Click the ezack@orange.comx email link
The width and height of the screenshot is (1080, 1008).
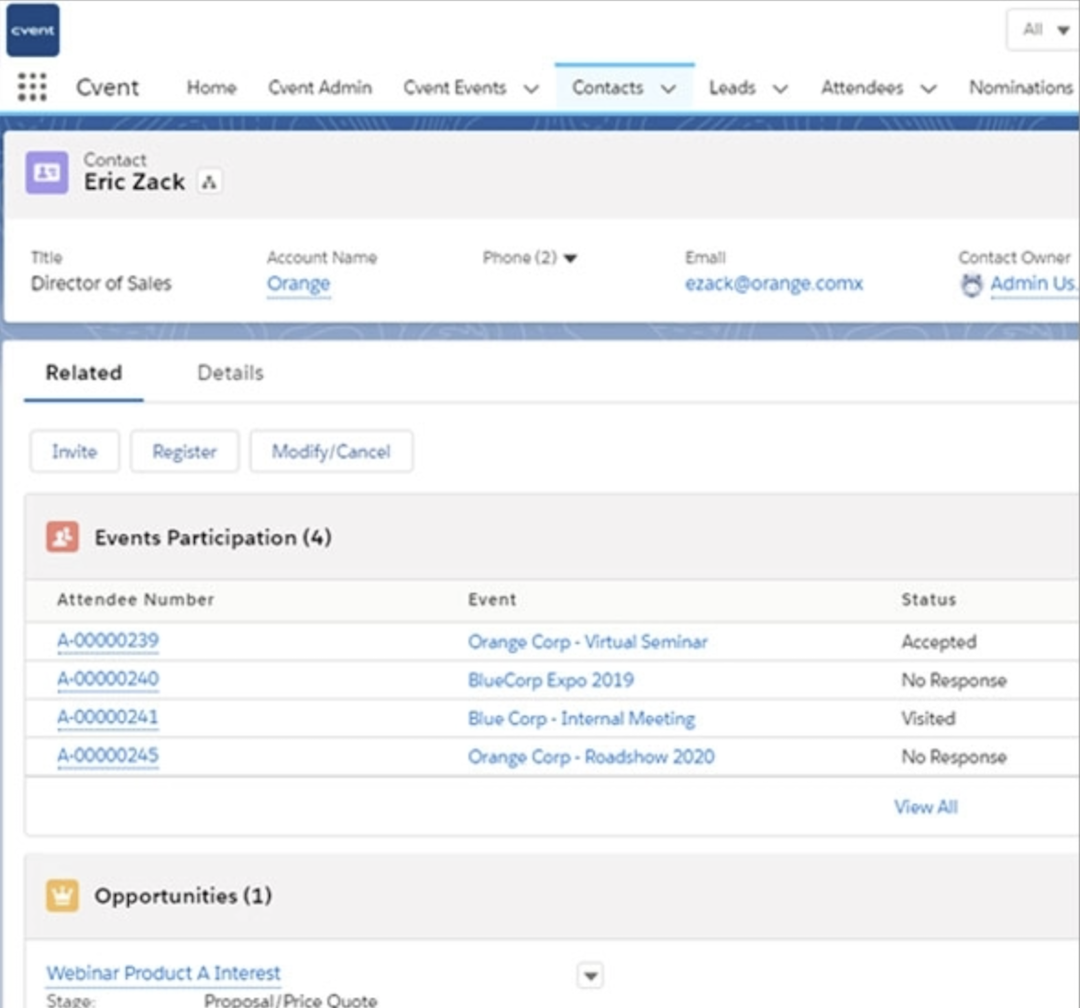pyautogui.click(x=773, y=283)
